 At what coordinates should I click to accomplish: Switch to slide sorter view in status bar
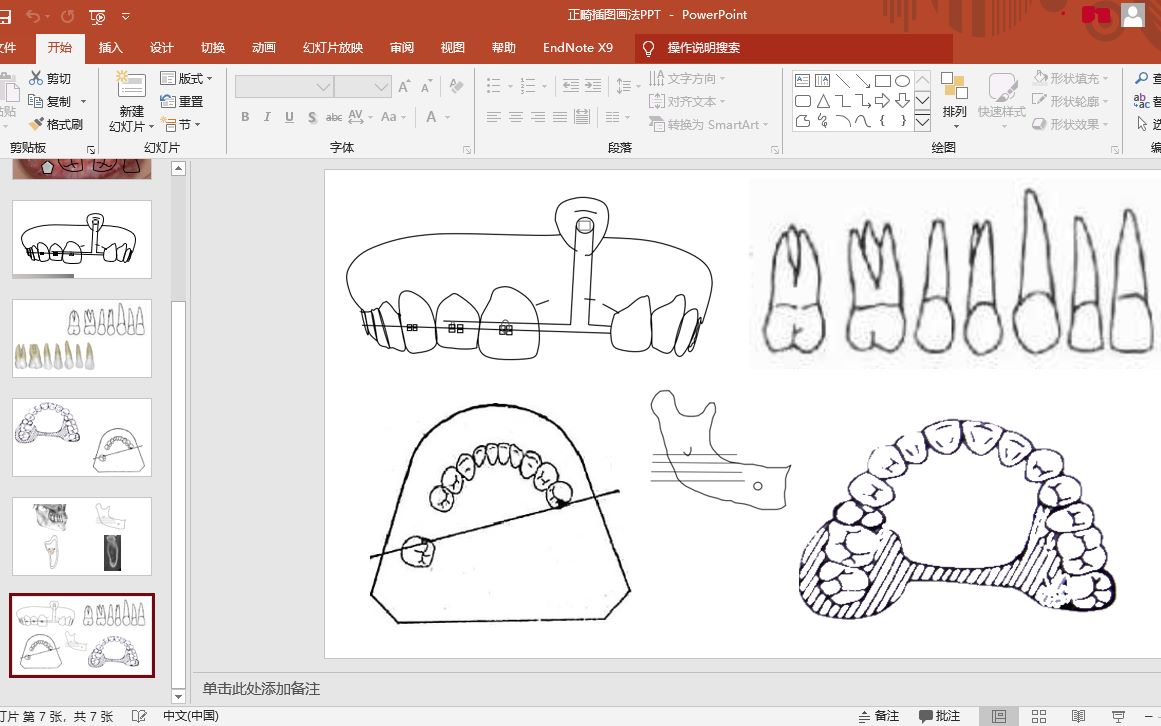point(1039,716)
